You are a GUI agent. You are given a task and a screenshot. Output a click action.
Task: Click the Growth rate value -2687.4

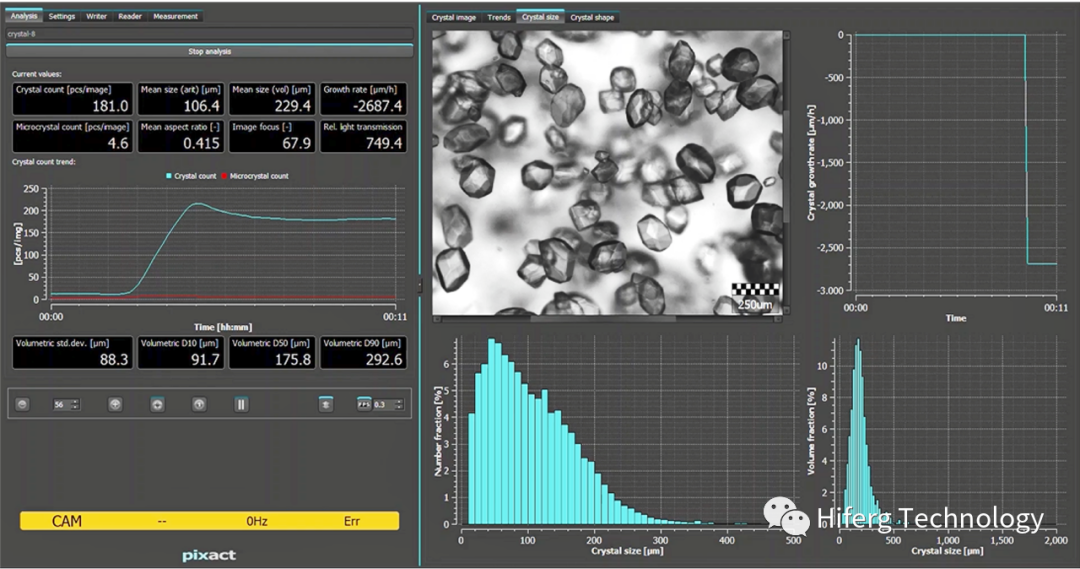click(x=375, y=105)
